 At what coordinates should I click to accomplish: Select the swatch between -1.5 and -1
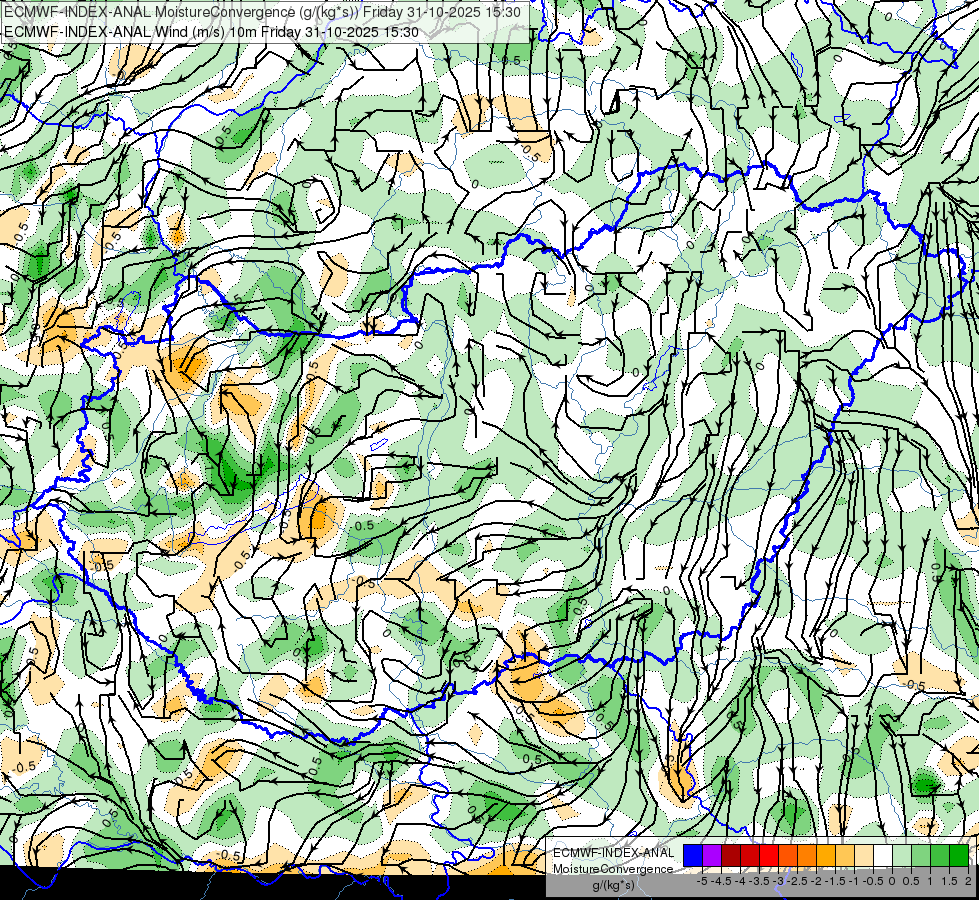tap(845, 856)
